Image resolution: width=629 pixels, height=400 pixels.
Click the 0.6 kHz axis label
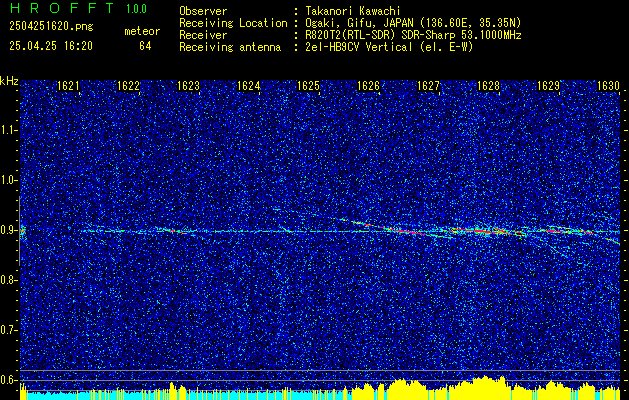click(x=8, y=380)
